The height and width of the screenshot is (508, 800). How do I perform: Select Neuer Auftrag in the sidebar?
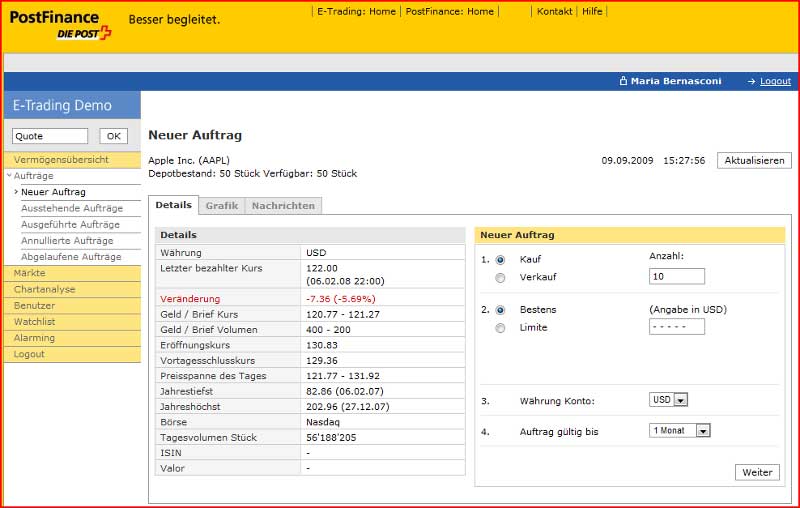point(54,192)
